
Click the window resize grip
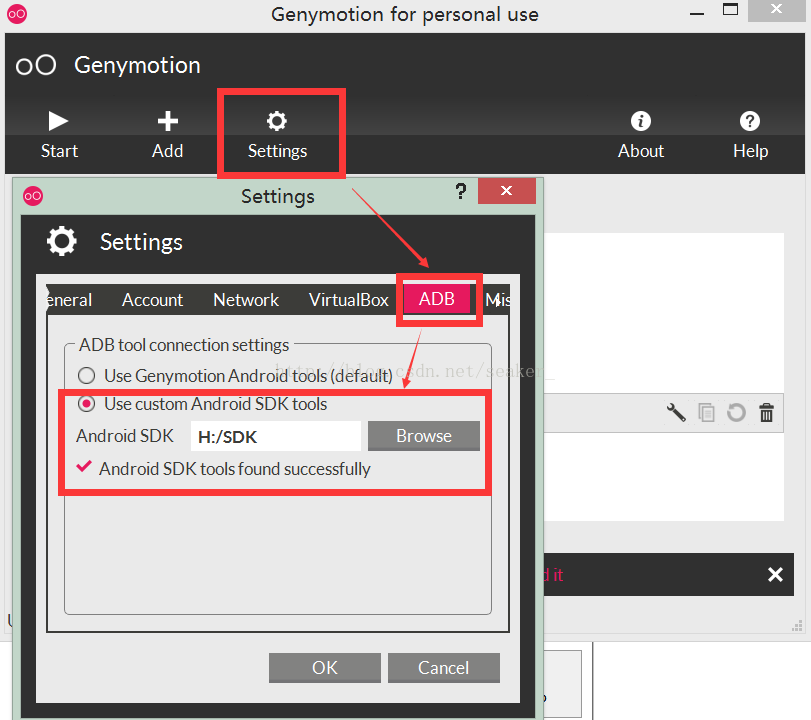pos(797,626)
